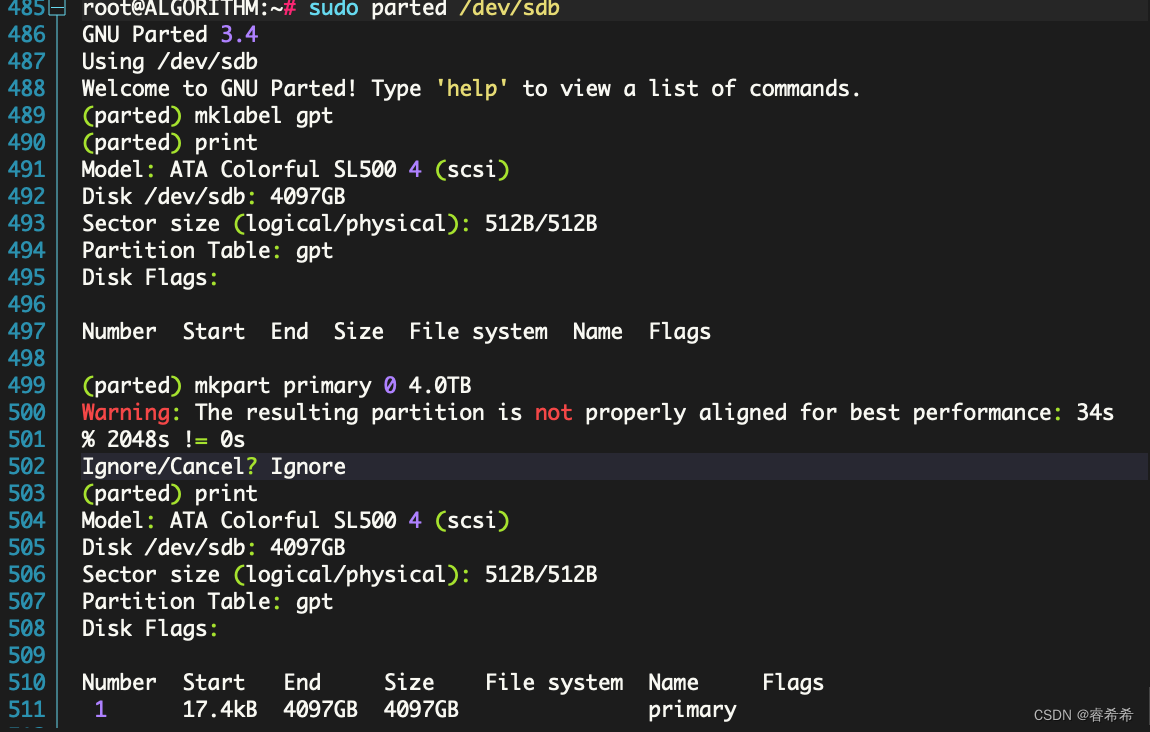This screenshot has width=1150, height=732.
Task: Click the partition number '1' on line 511
Action: click(100, 709)
